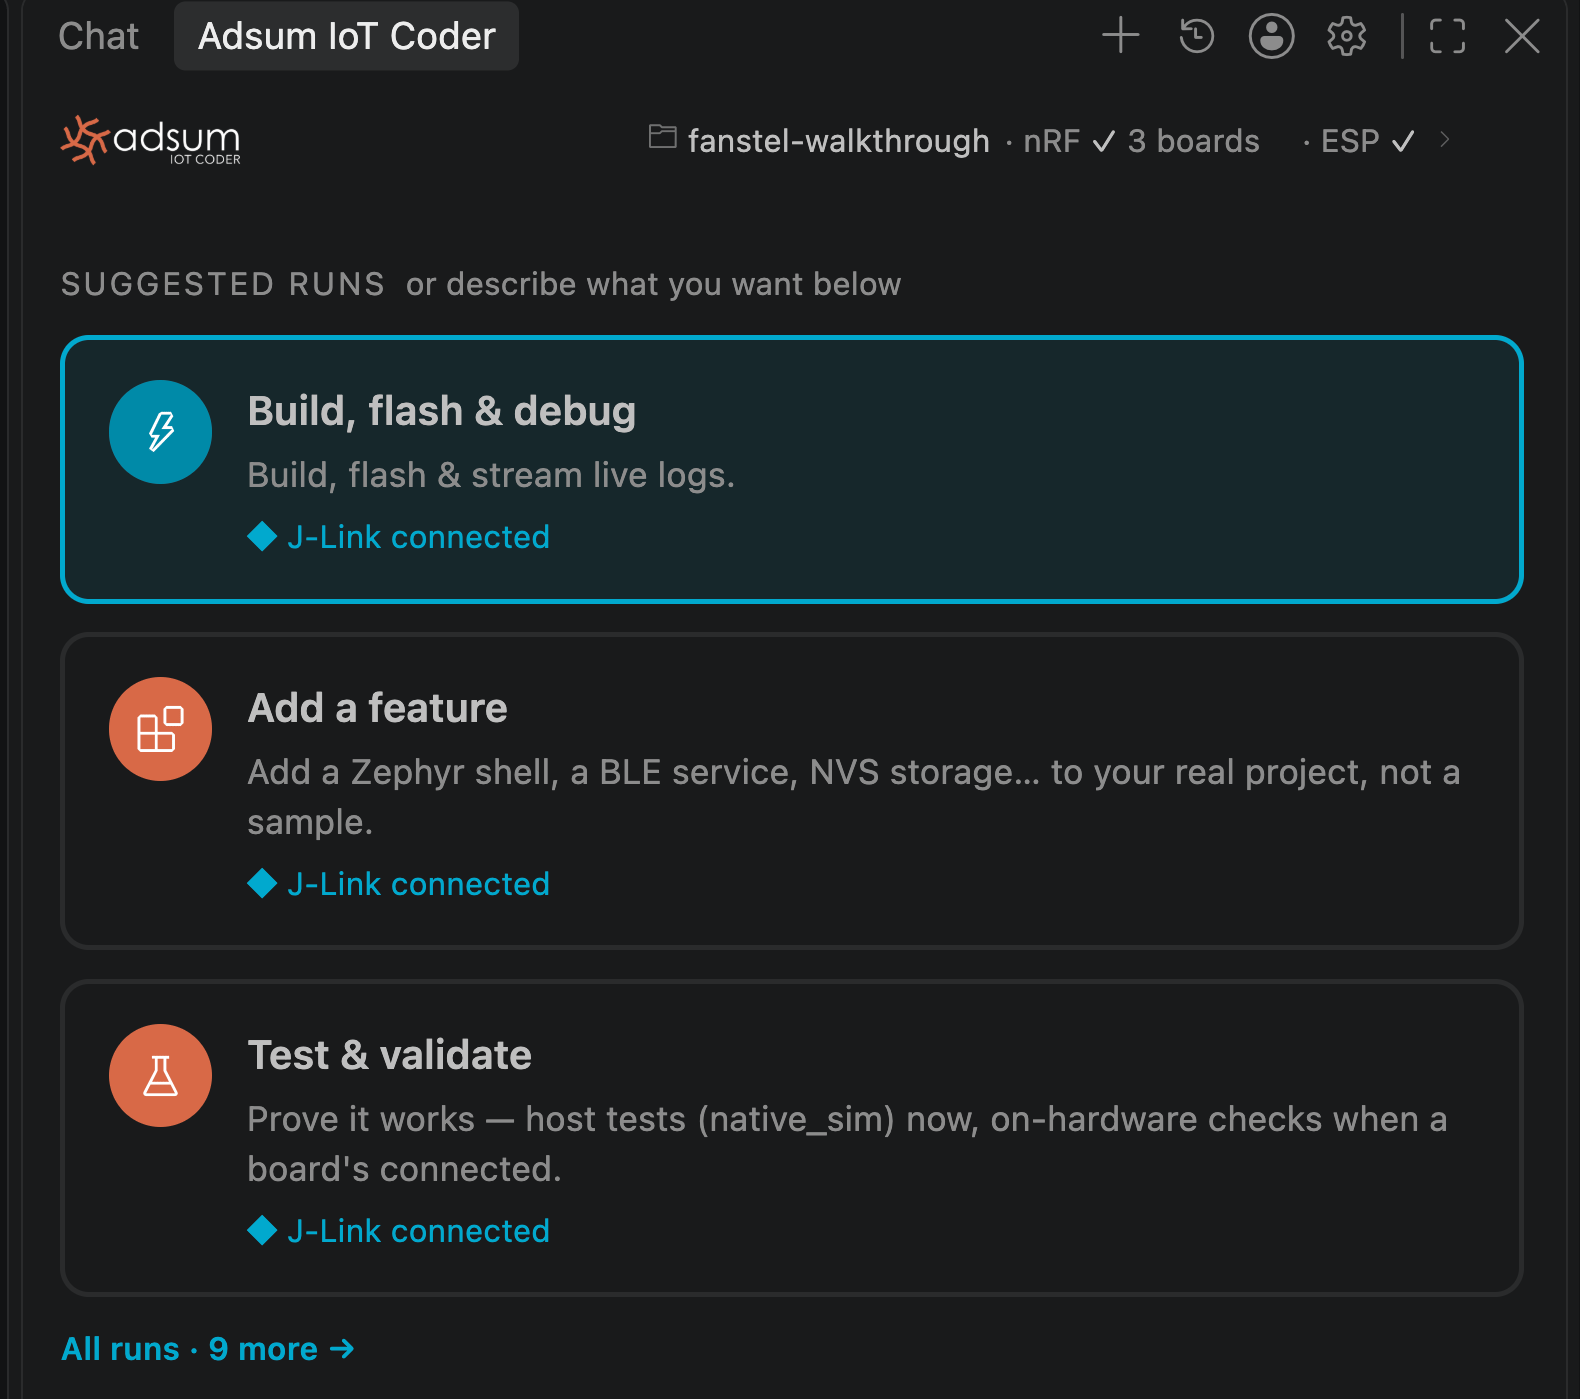This screenshot has width=1580, height=1399.
Task: Open settings gear icon
Action: [x=1346, y=36]
